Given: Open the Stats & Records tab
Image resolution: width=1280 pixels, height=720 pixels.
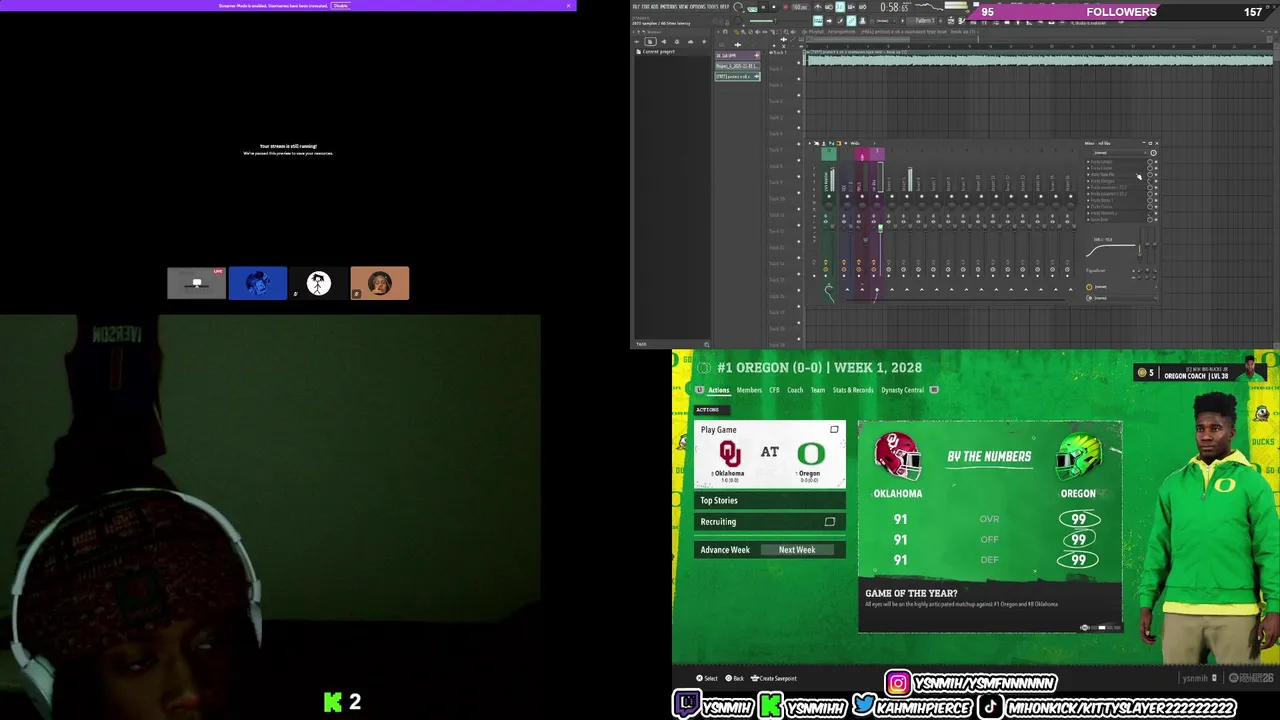Looking at the screenshot, I should 853,390.
